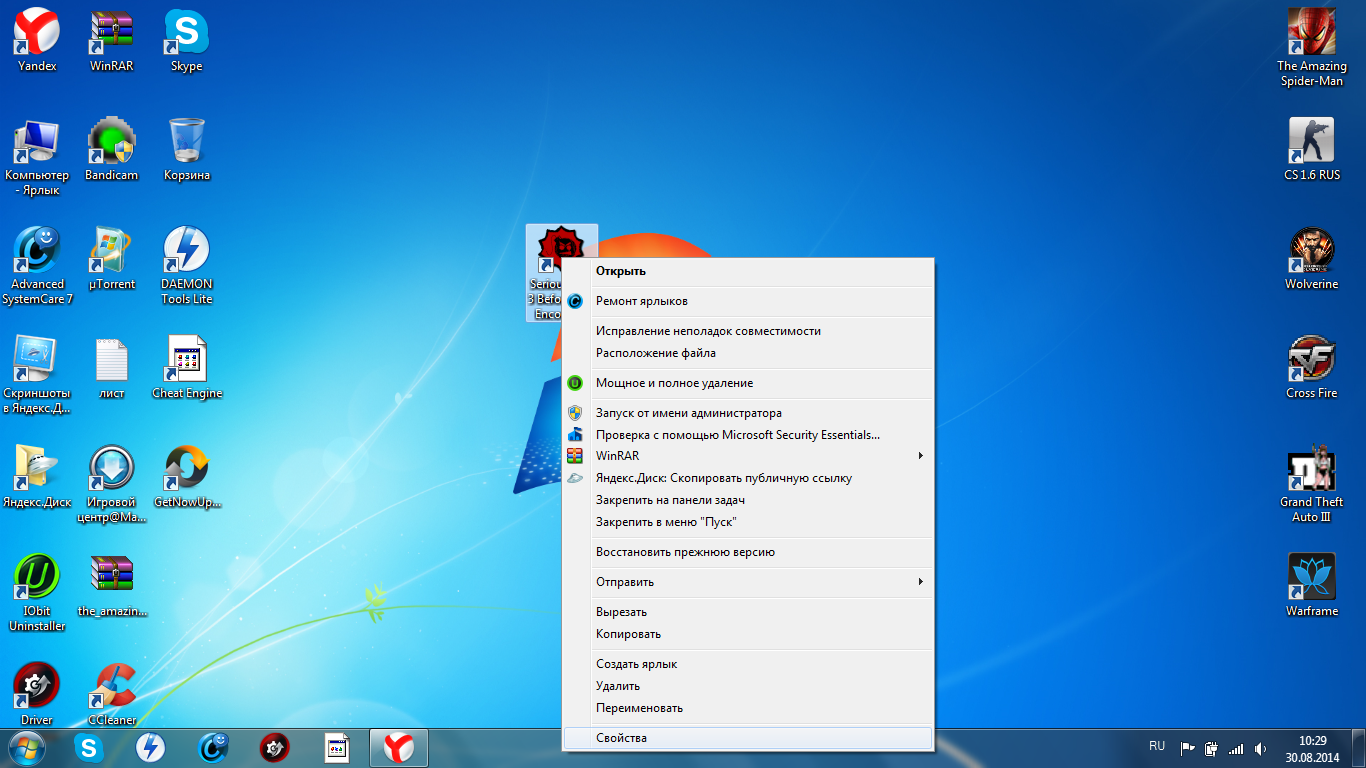The width and height of the screenshot is (1366, 768).
Task: Select the Serious Sam 3 desktop shortcut
Action: pos(544,272)
